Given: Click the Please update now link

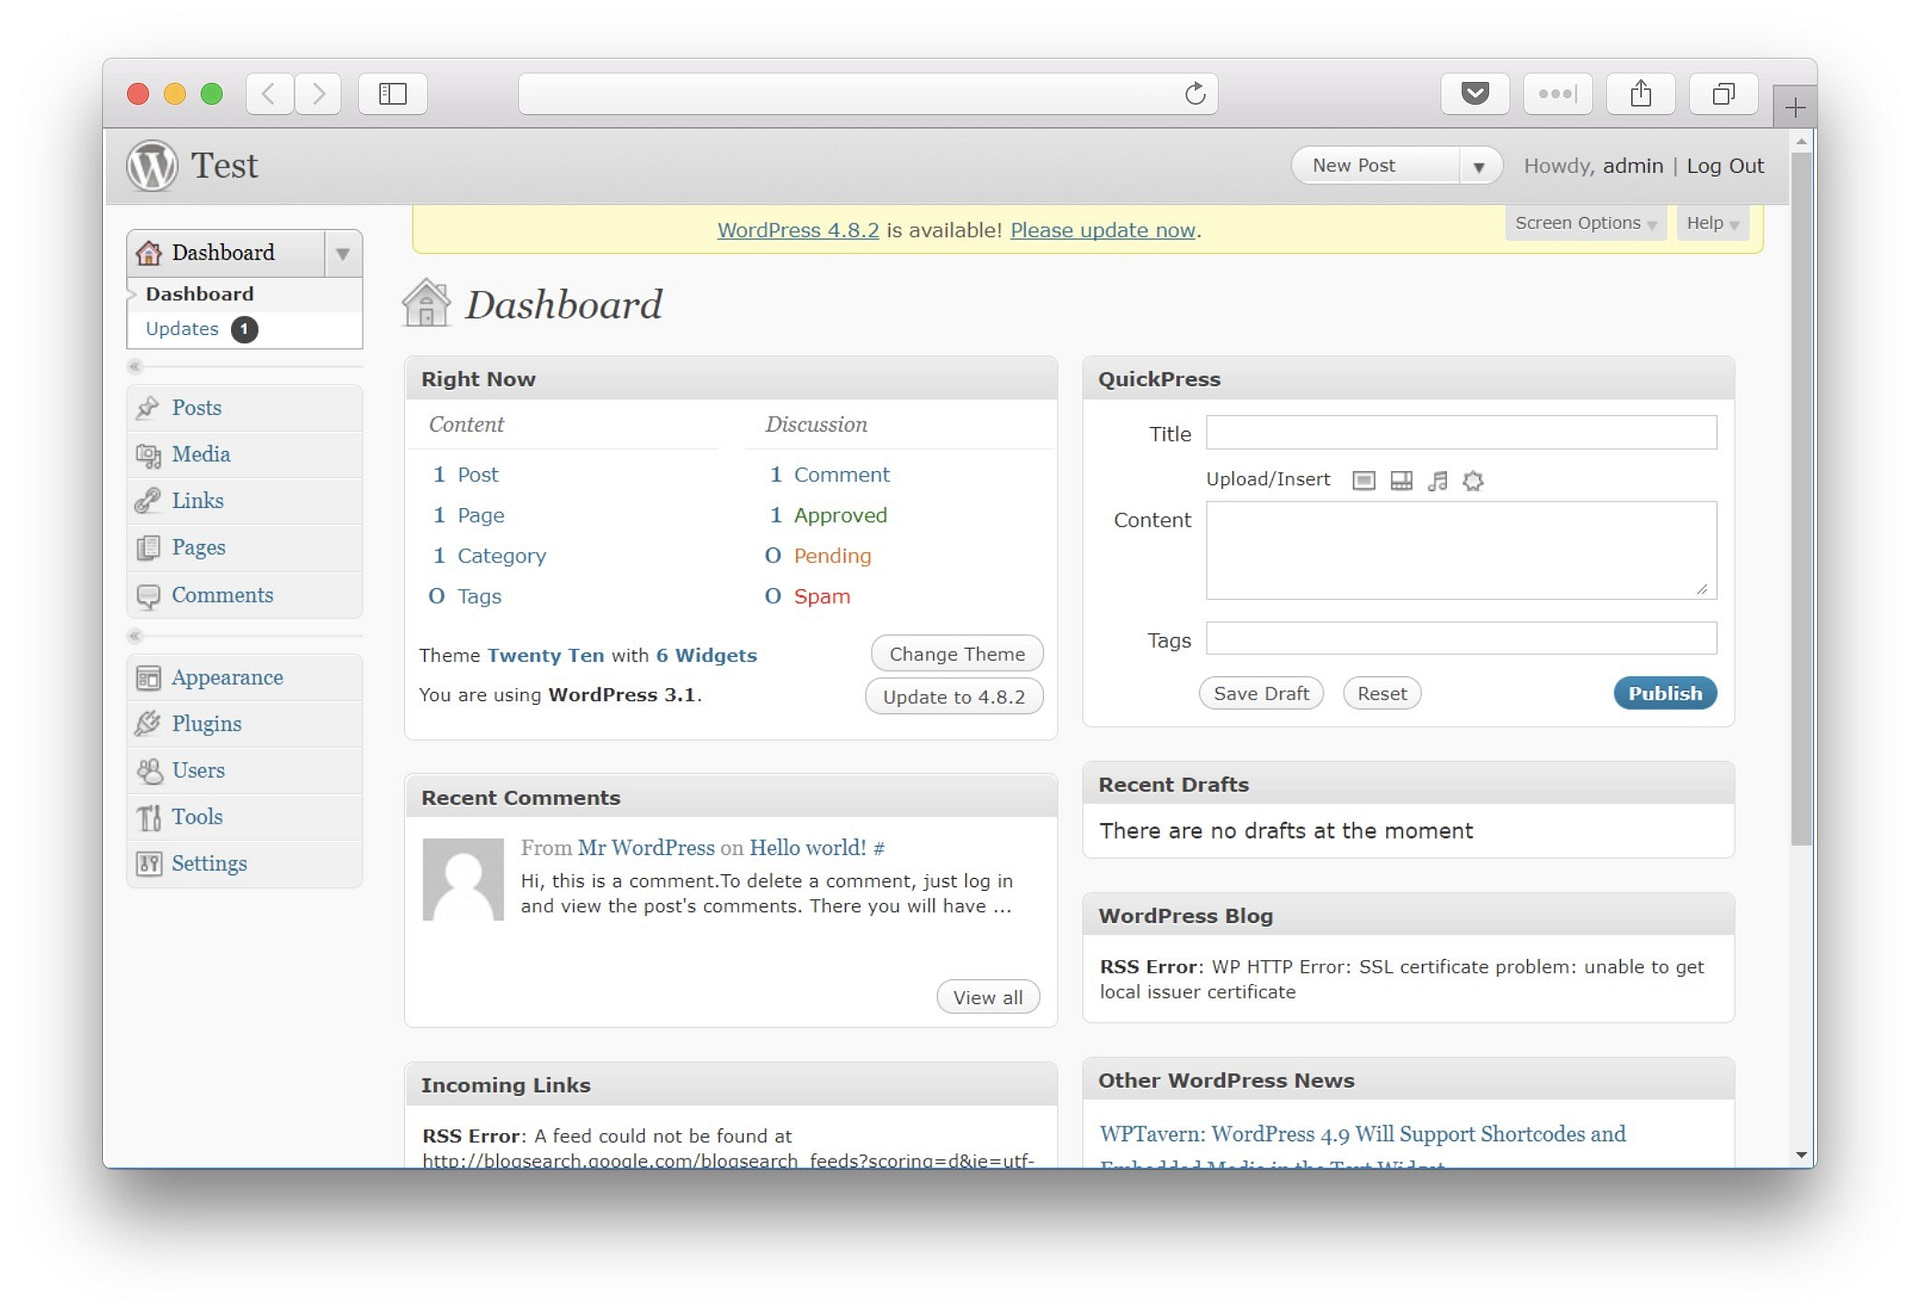Looking at the screenshot, I should pos(1103,231).
